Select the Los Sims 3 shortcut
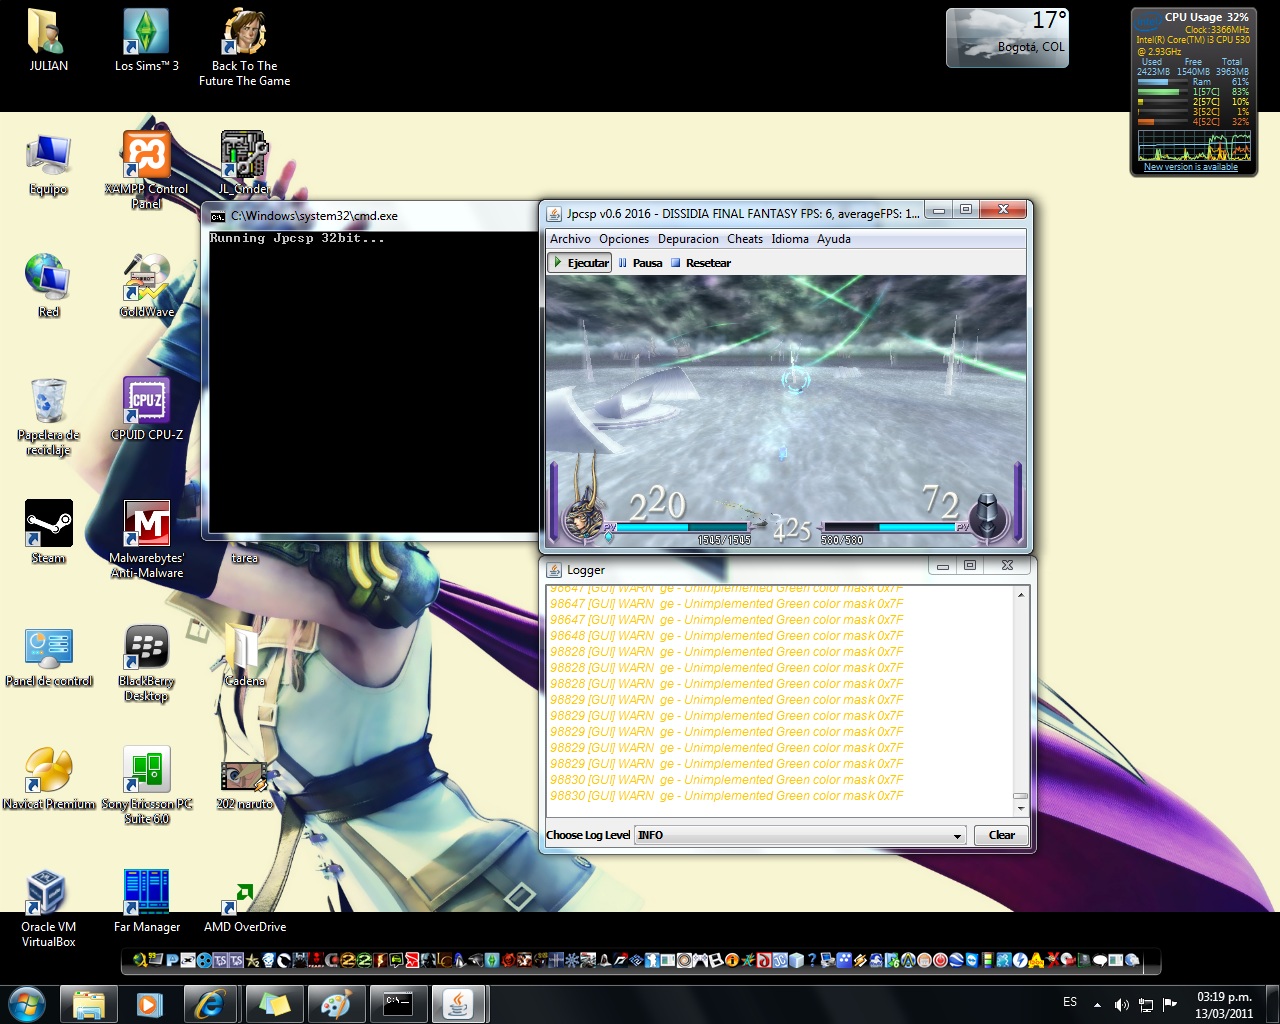This screenshot has width=1280, height=1024. point(146,40)
